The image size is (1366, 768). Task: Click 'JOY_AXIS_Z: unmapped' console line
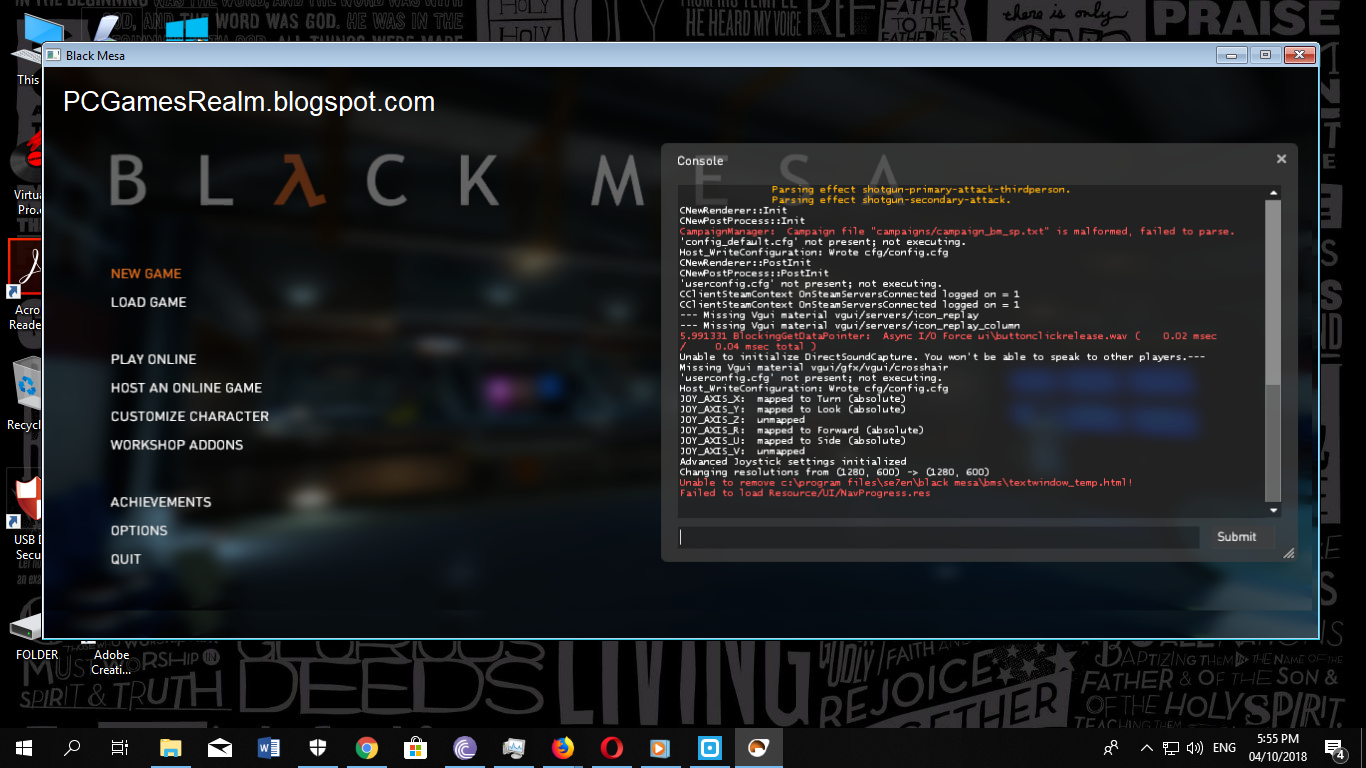tap(742, 420)
